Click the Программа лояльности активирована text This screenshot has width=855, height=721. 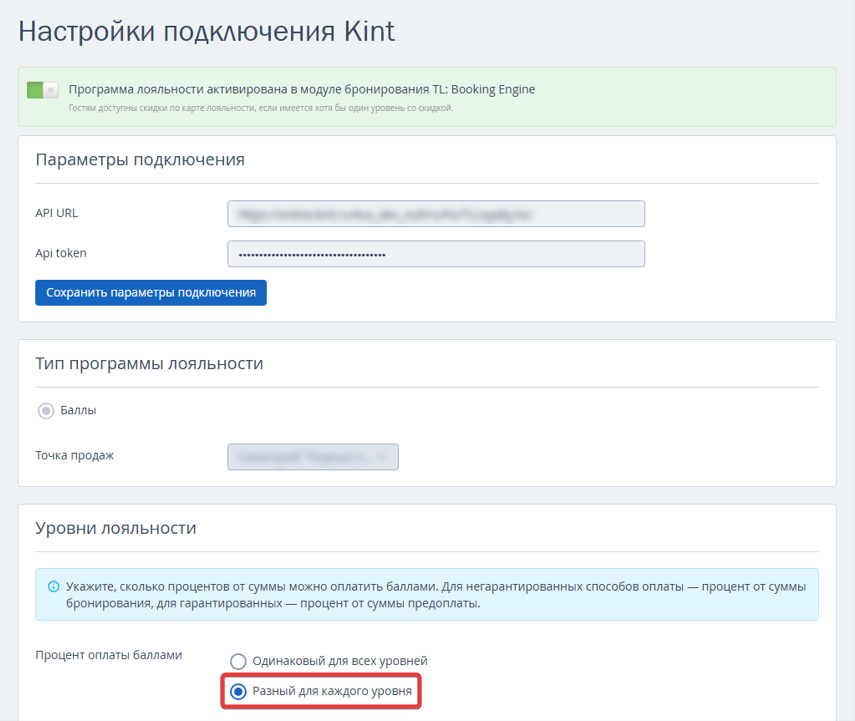[x=302, y=89]
